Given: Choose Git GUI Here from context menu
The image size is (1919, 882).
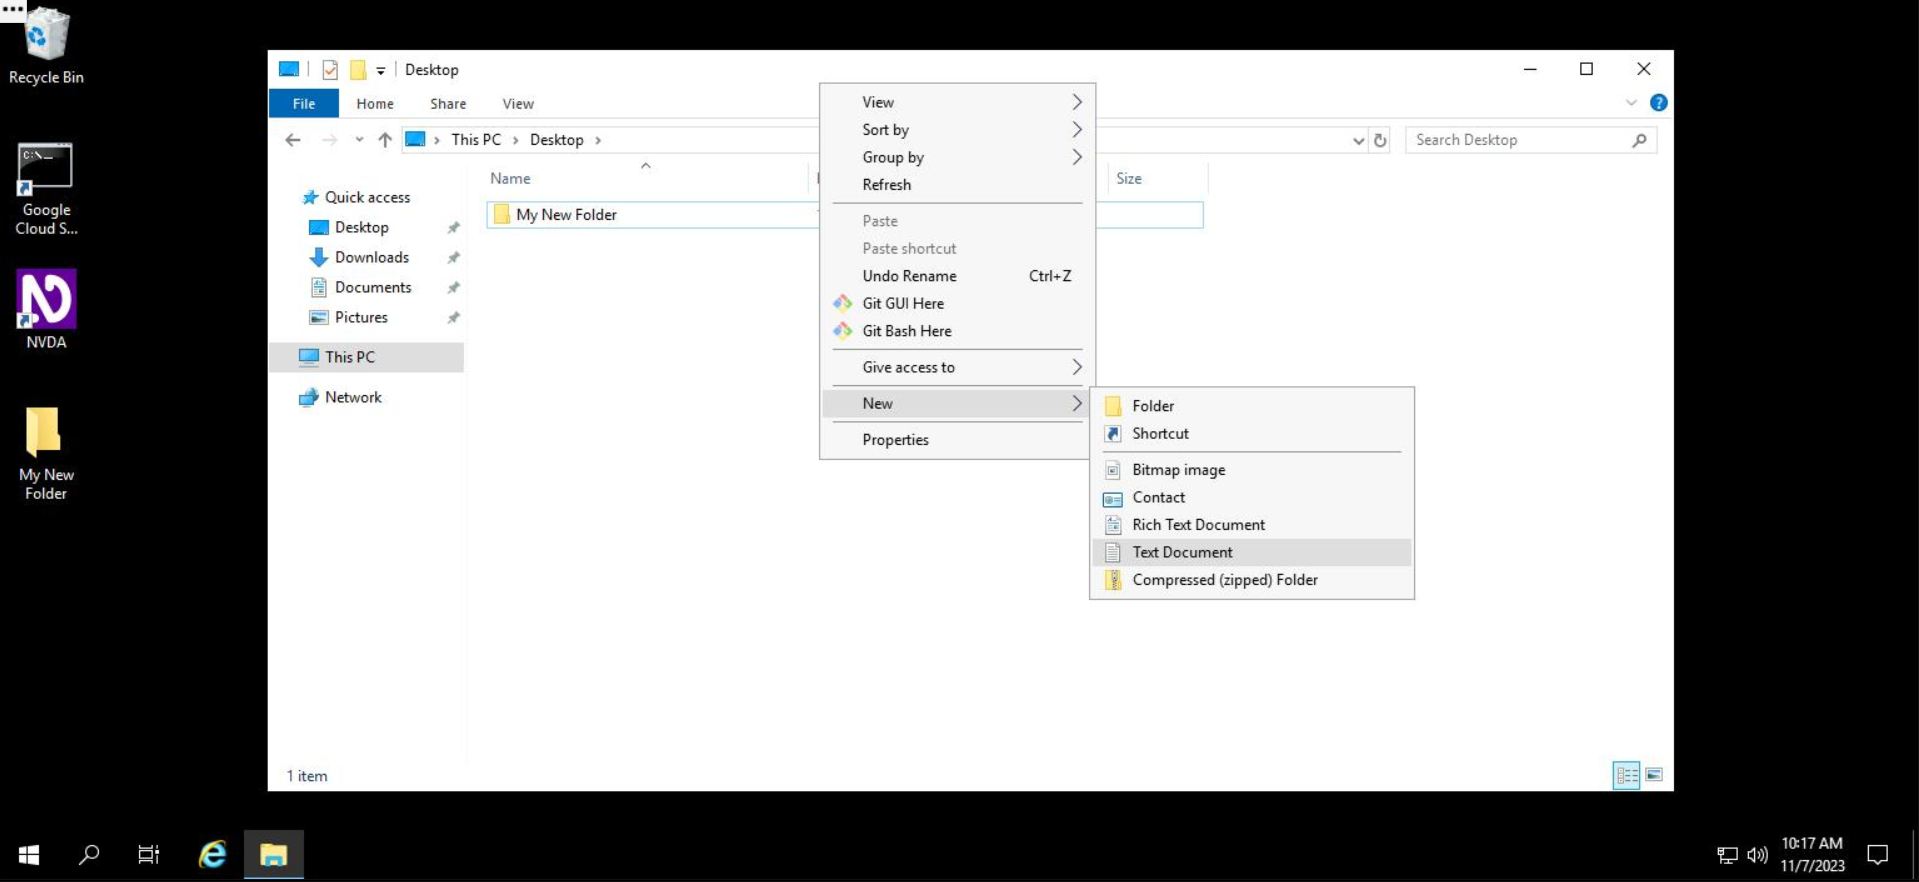Looking at the screenshot, I should click(957, 303).
